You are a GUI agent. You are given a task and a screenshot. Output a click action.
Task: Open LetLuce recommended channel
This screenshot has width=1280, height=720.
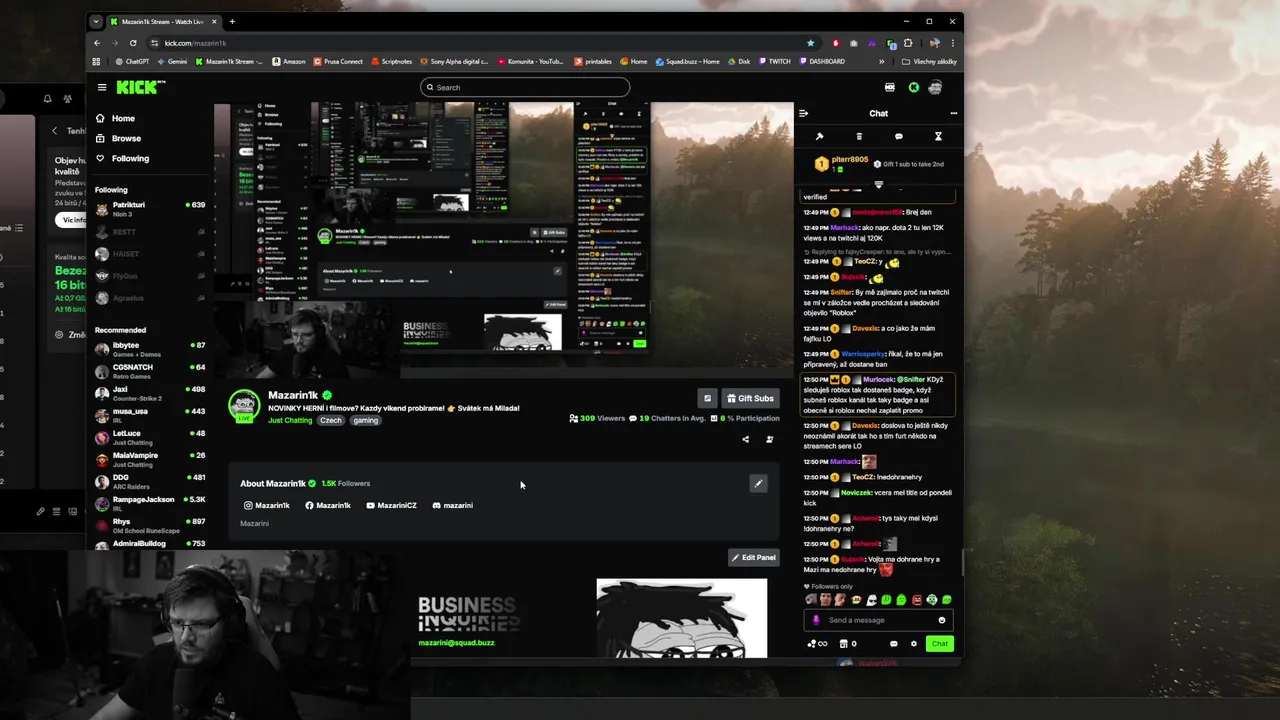tap(150, 437)
